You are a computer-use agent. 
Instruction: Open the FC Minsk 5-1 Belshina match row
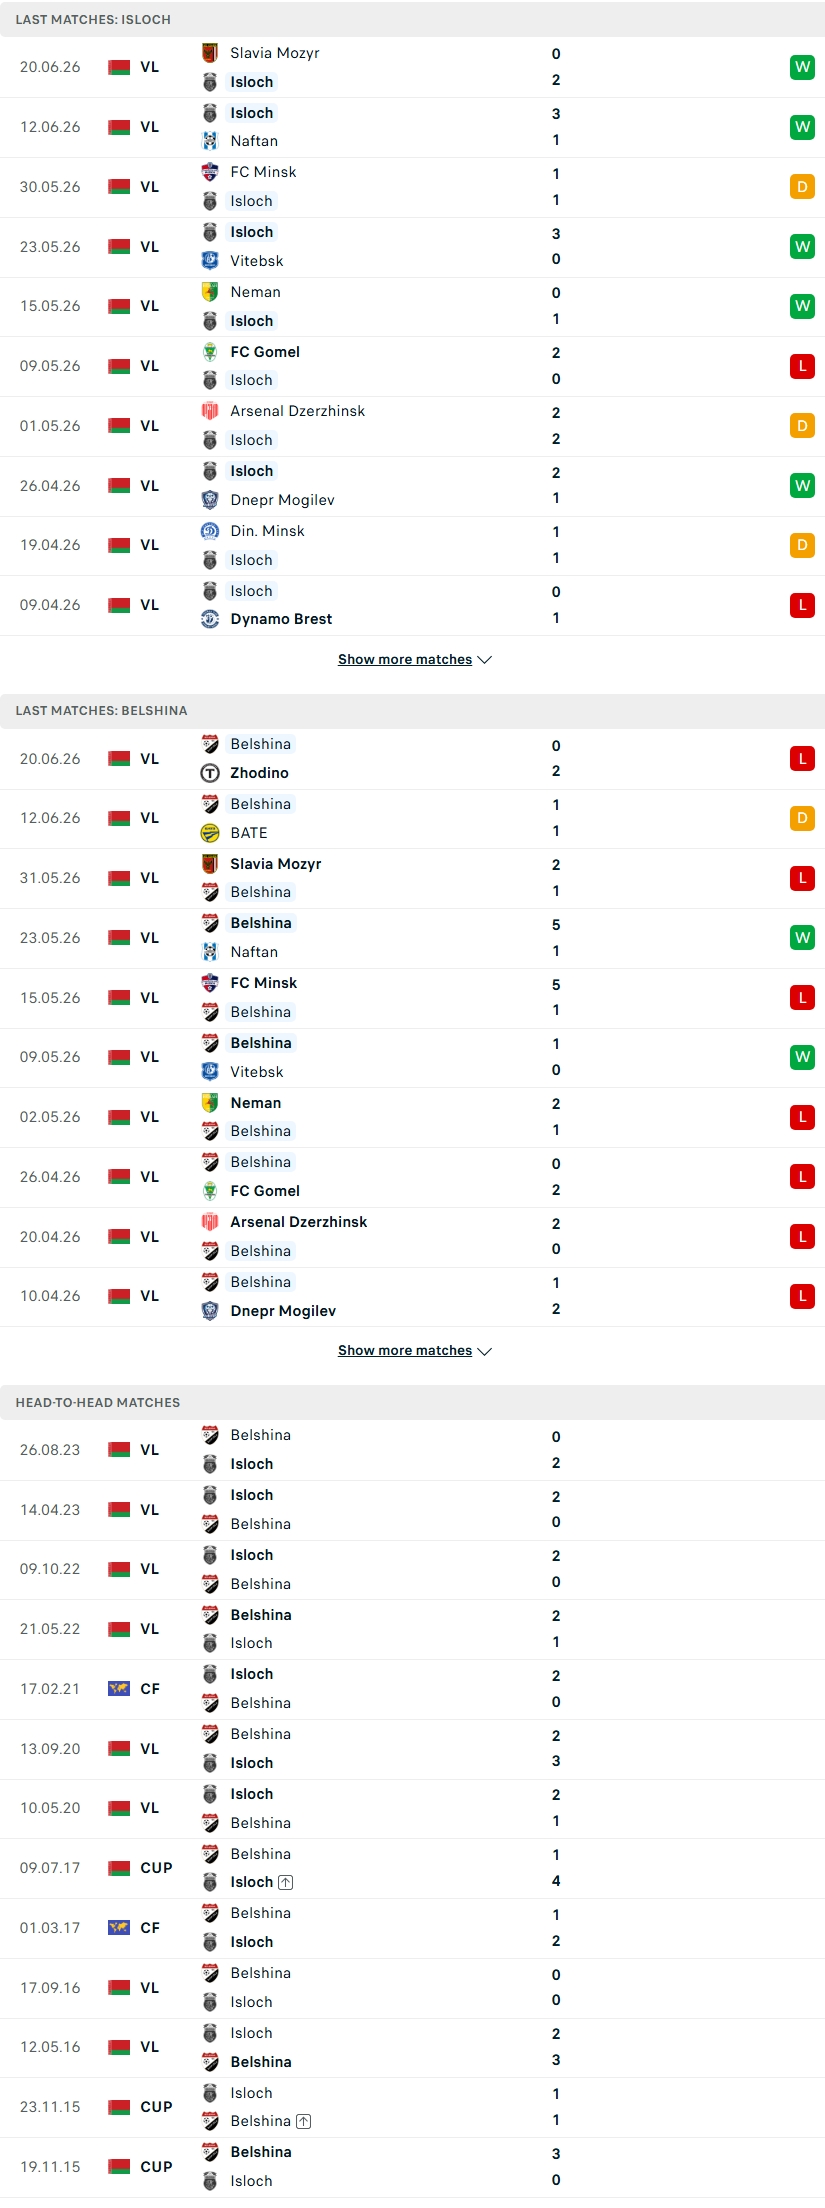(412, 998)
